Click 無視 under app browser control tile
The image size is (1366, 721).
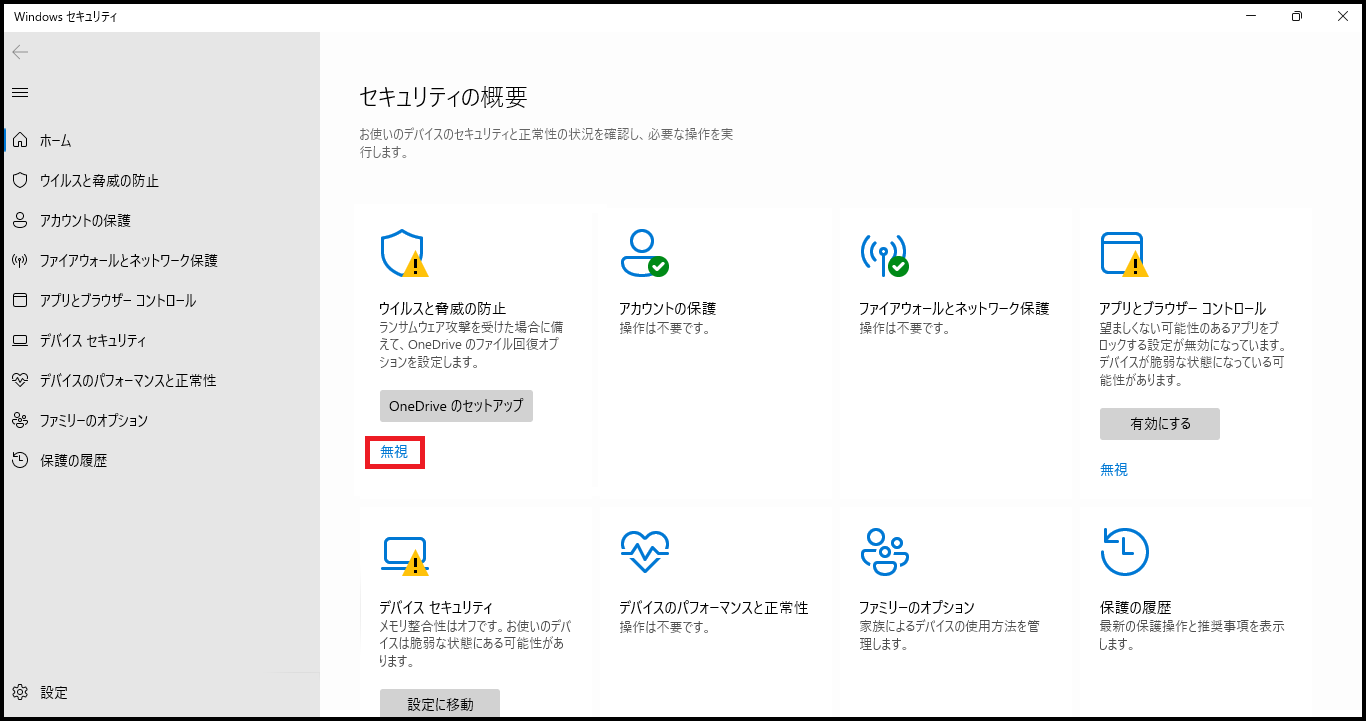[x=1114, y=470]
